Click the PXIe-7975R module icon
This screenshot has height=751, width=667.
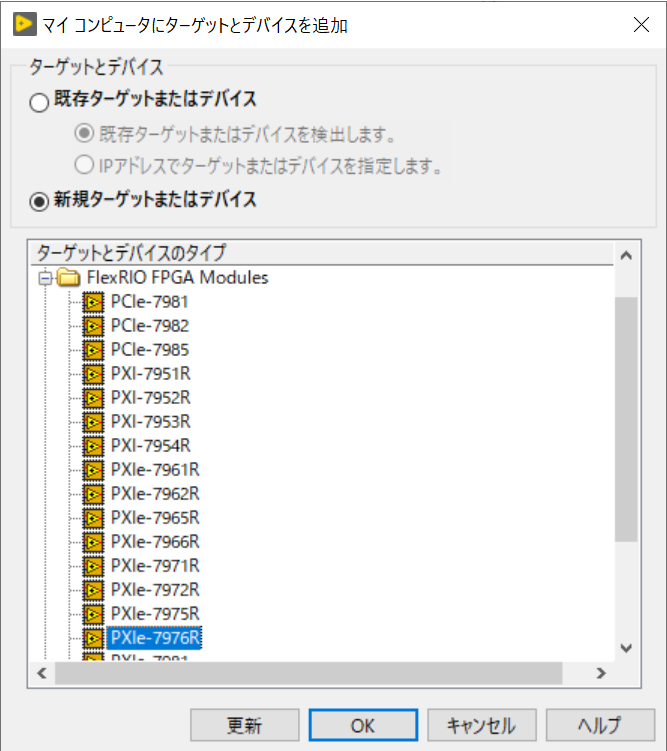tap(93, 614)
